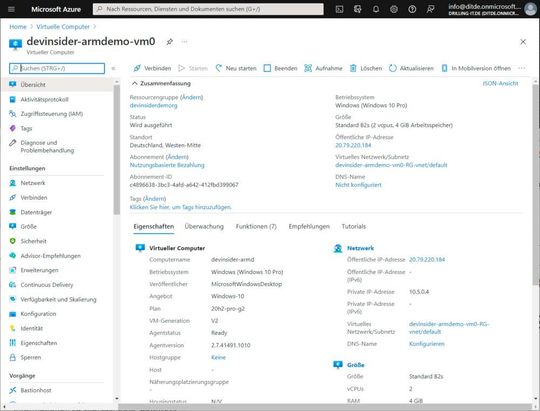Open devinsiderdemorg resource group link
The width and height of the screenshot is (540, 411).
154,105
